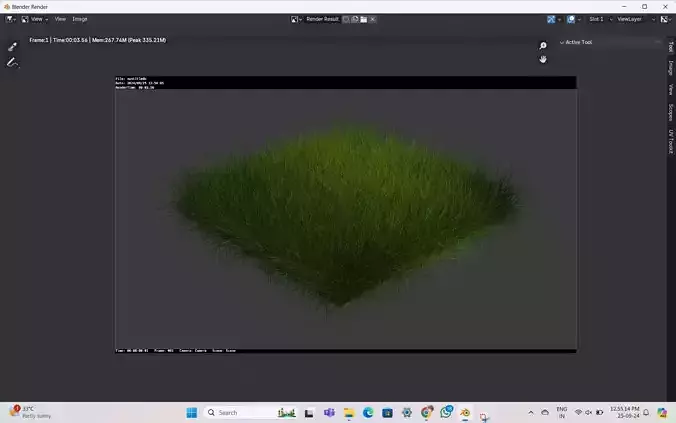Unlink Render Result with X icon

[x=373, y=19]
